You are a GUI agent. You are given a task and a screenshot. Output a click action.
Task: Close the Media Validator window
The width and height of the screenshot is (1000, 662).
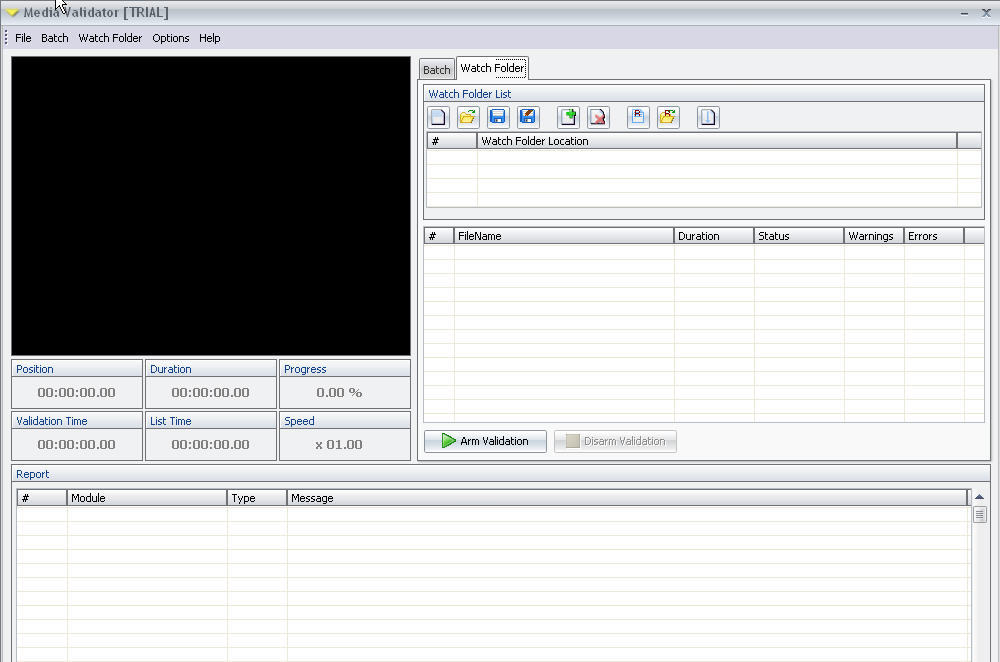(x=986, y=13)
